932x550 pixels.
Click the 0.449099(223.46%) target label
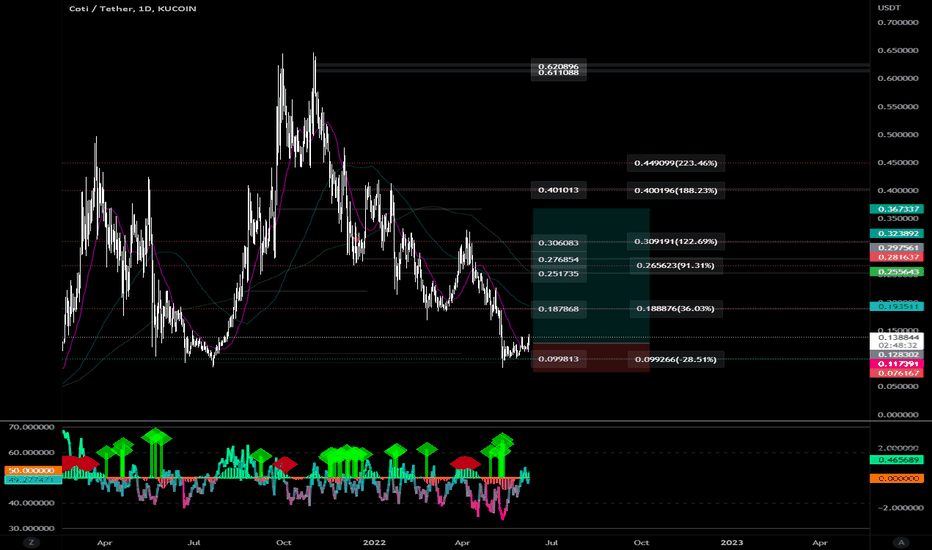pyautogui.click(x=675, y=163)
